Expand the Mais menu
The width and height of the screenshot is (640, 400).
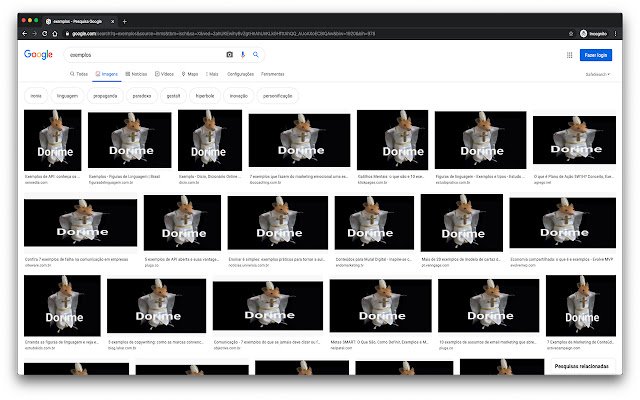212,74
